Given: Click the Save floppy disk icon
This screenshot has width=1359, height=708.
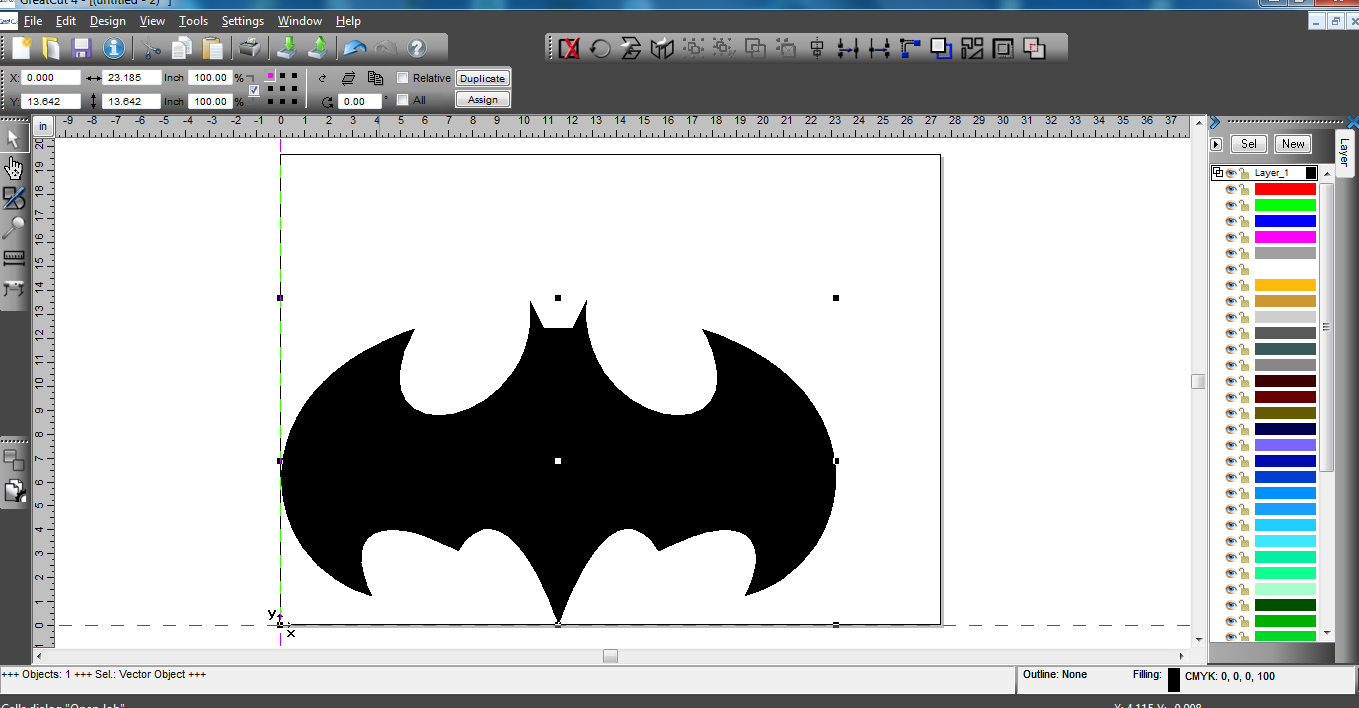Looking at the screenshot, I should (82, 48).
